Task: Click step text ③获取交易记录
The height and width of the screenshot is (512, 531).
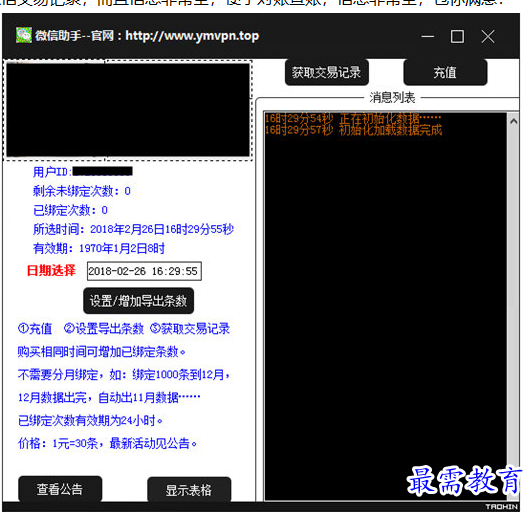Action: click(x=190, y=328)
